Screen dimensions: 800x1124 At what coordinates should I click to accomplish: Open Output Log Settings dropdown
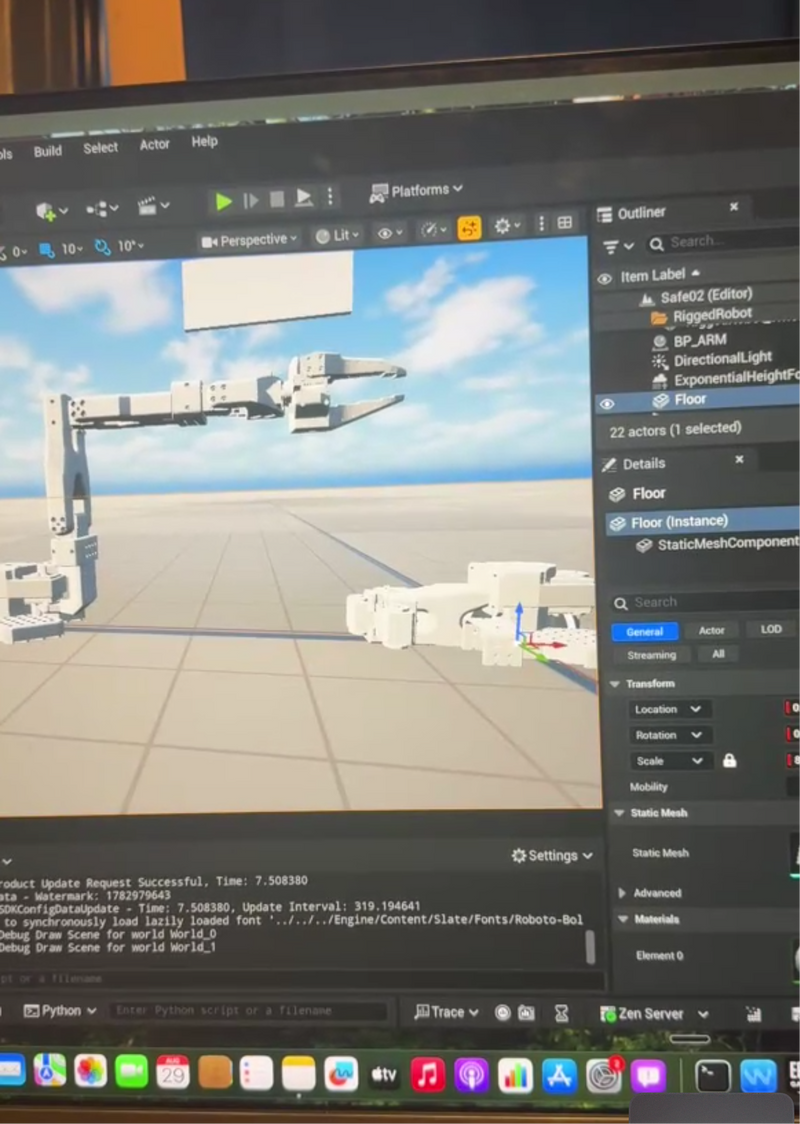(552, 855)
